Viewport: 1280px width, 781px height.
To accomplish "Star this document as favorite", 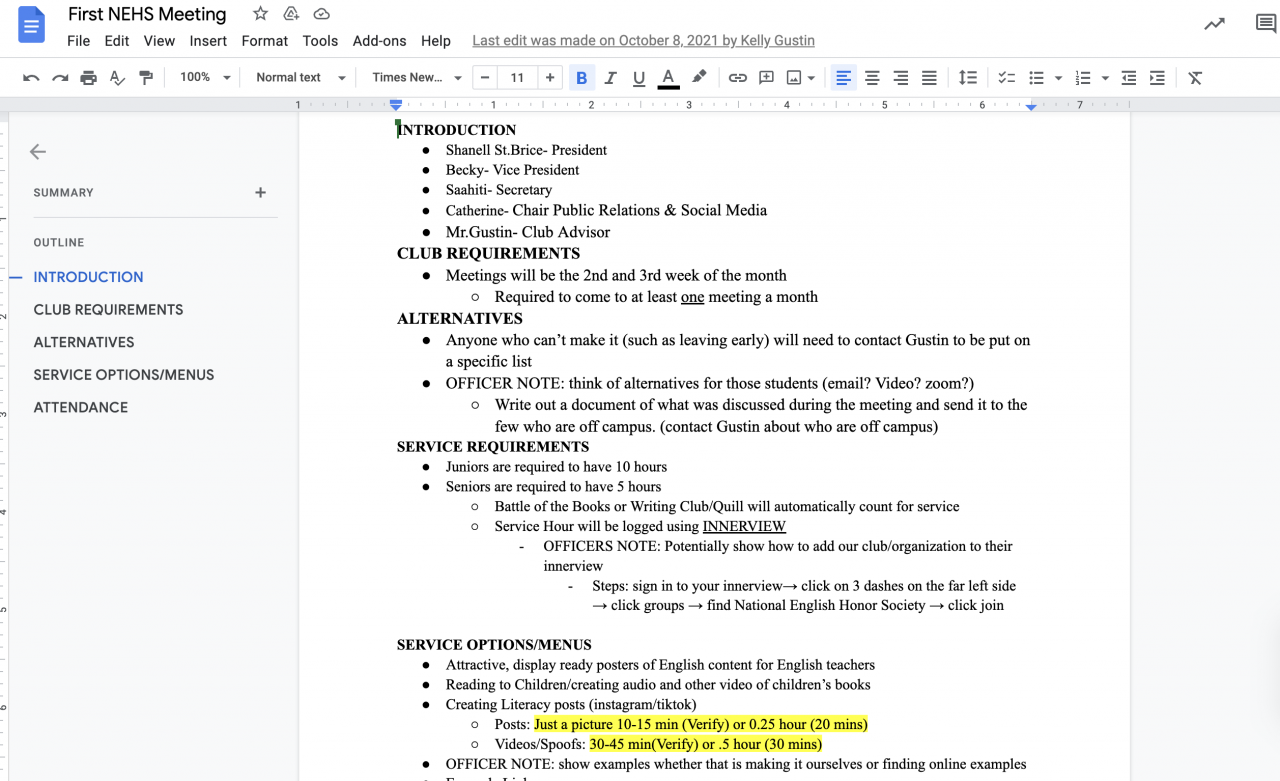I will pos(260,14).
